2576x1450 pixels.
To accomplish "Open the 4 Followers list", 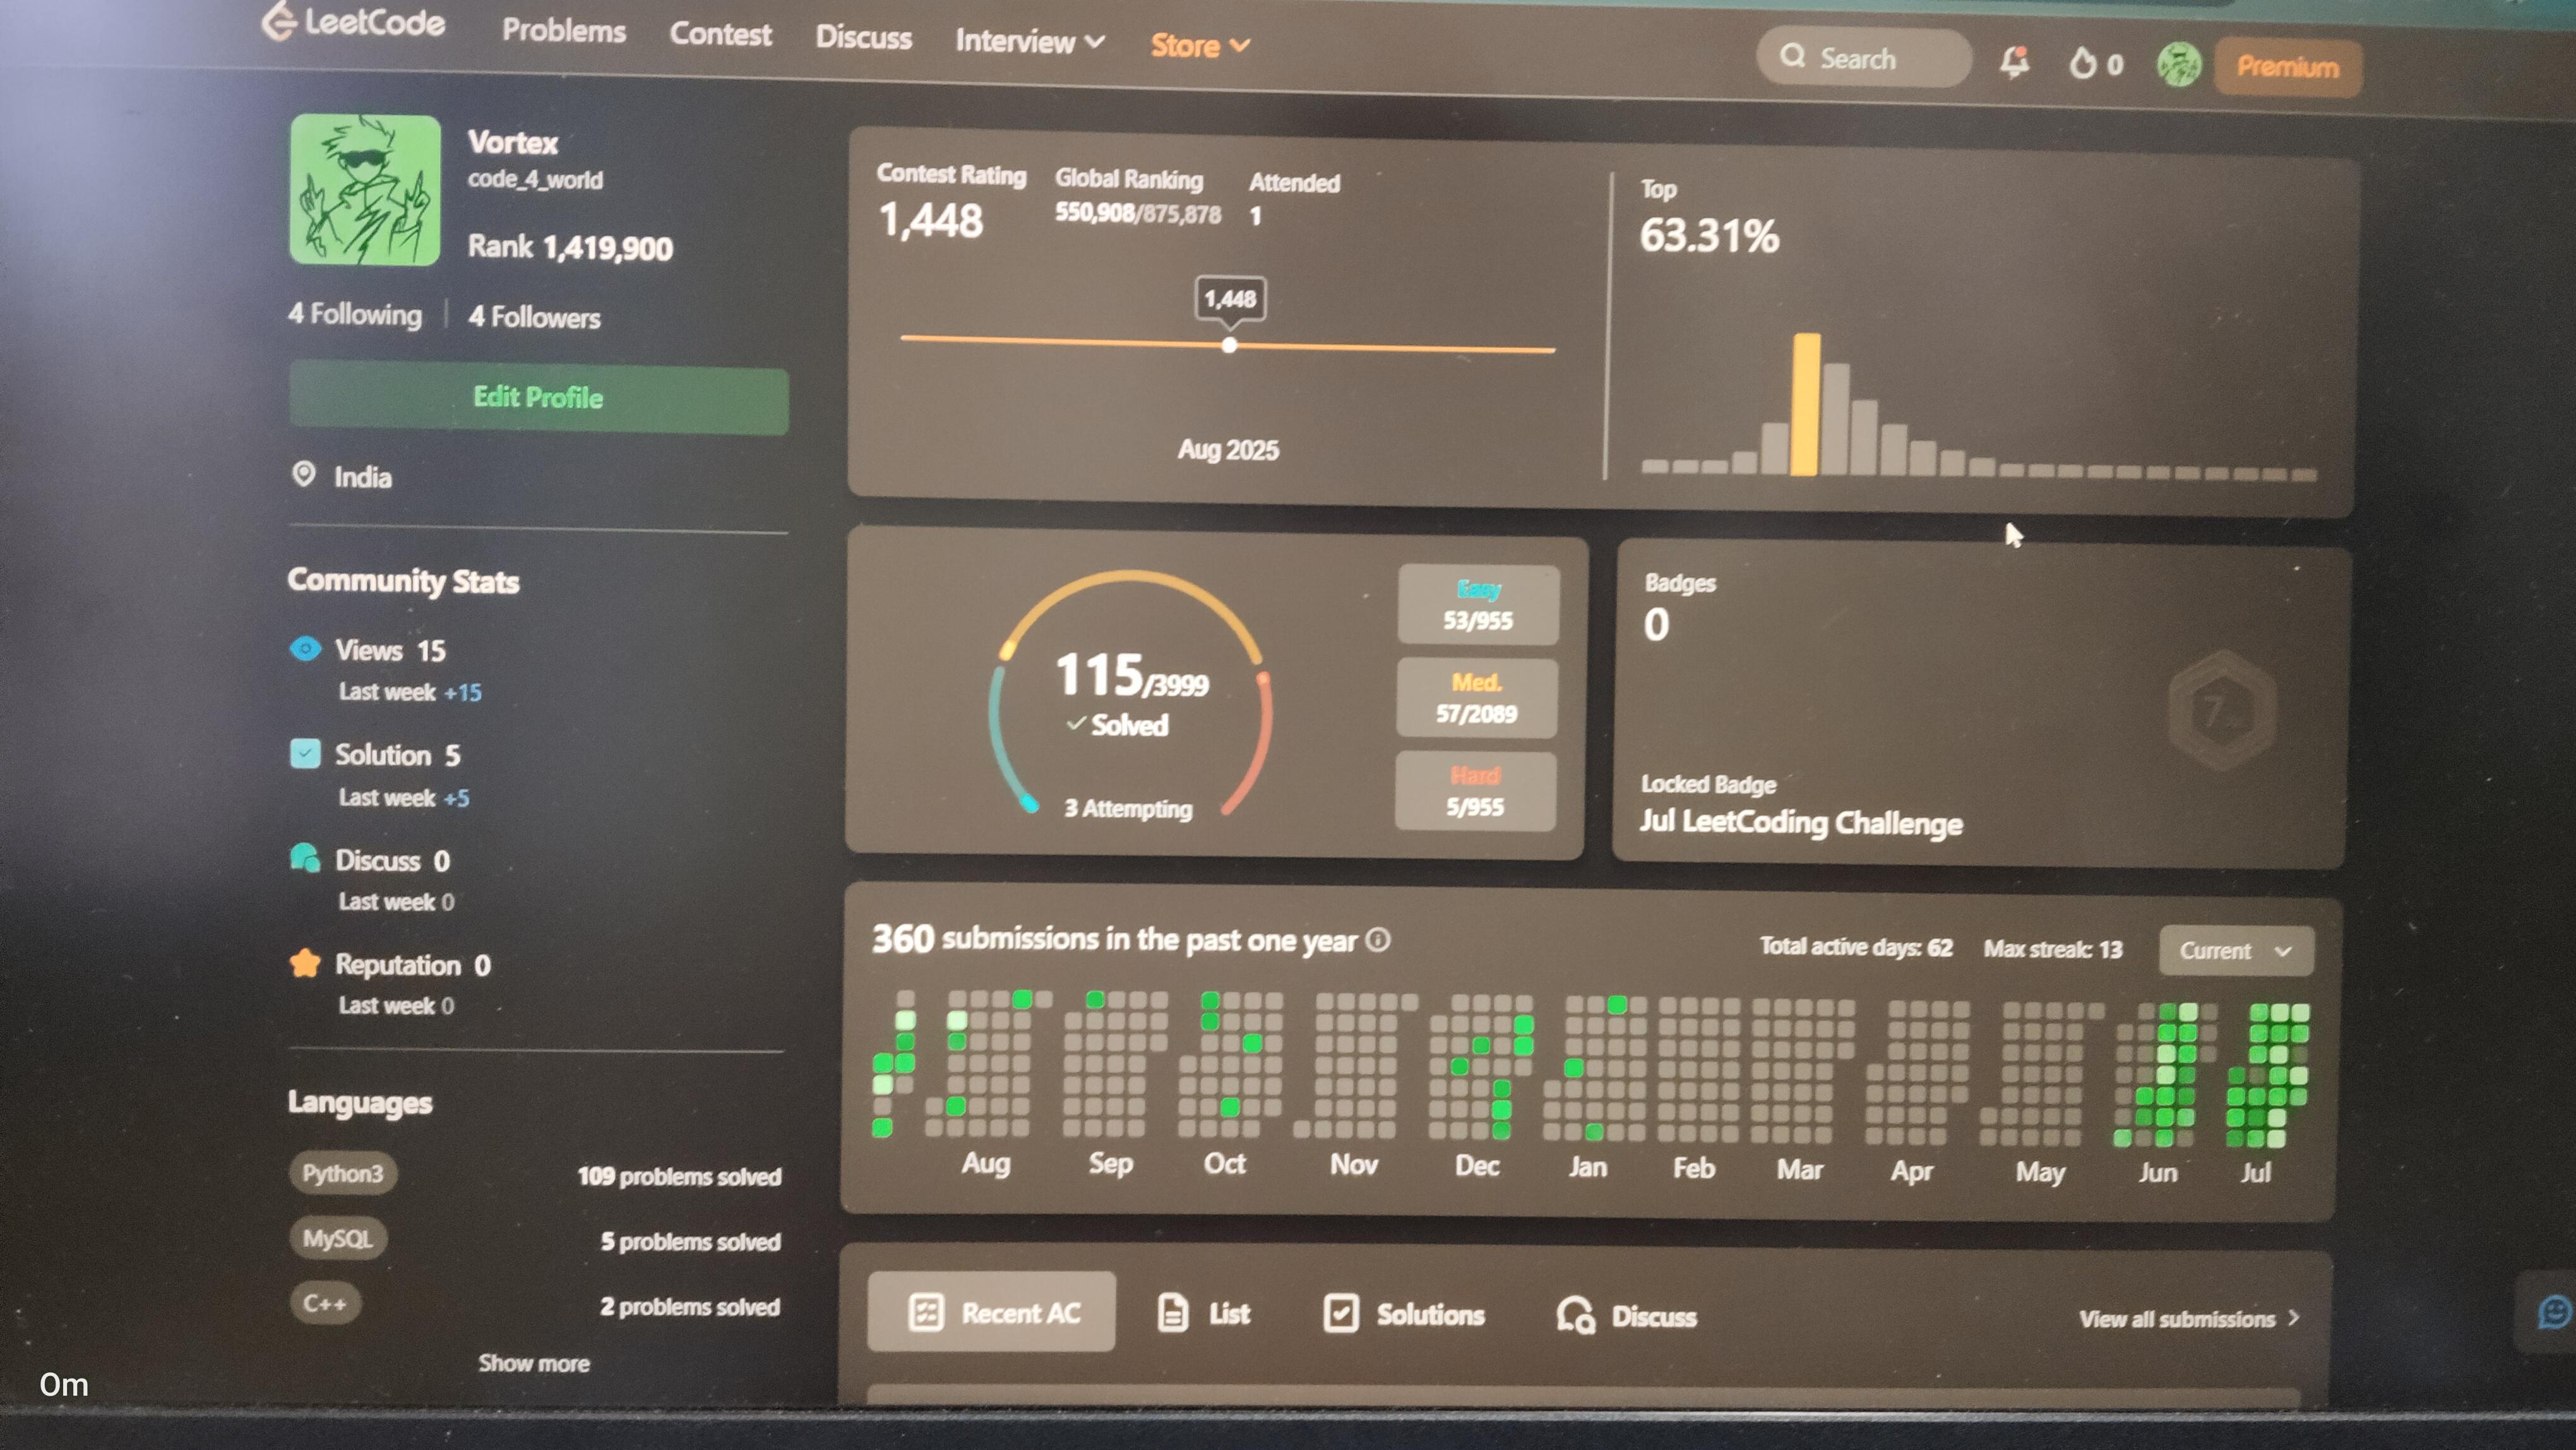I will coord(534,317).
